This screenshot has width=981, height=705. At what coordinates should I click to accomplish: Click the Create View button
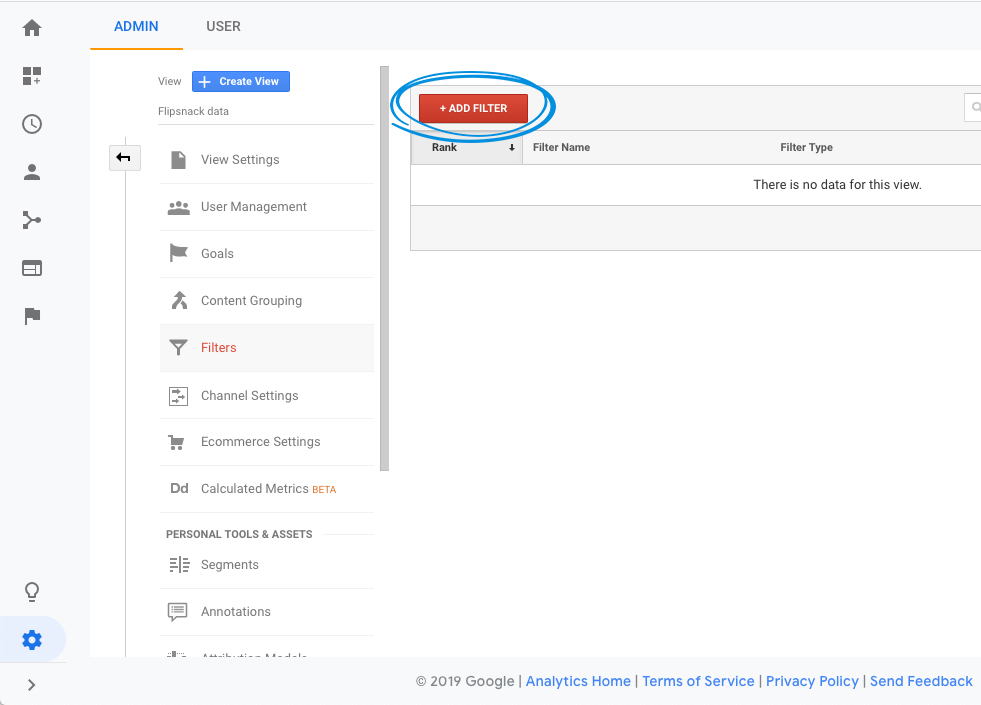click(241, 81)
